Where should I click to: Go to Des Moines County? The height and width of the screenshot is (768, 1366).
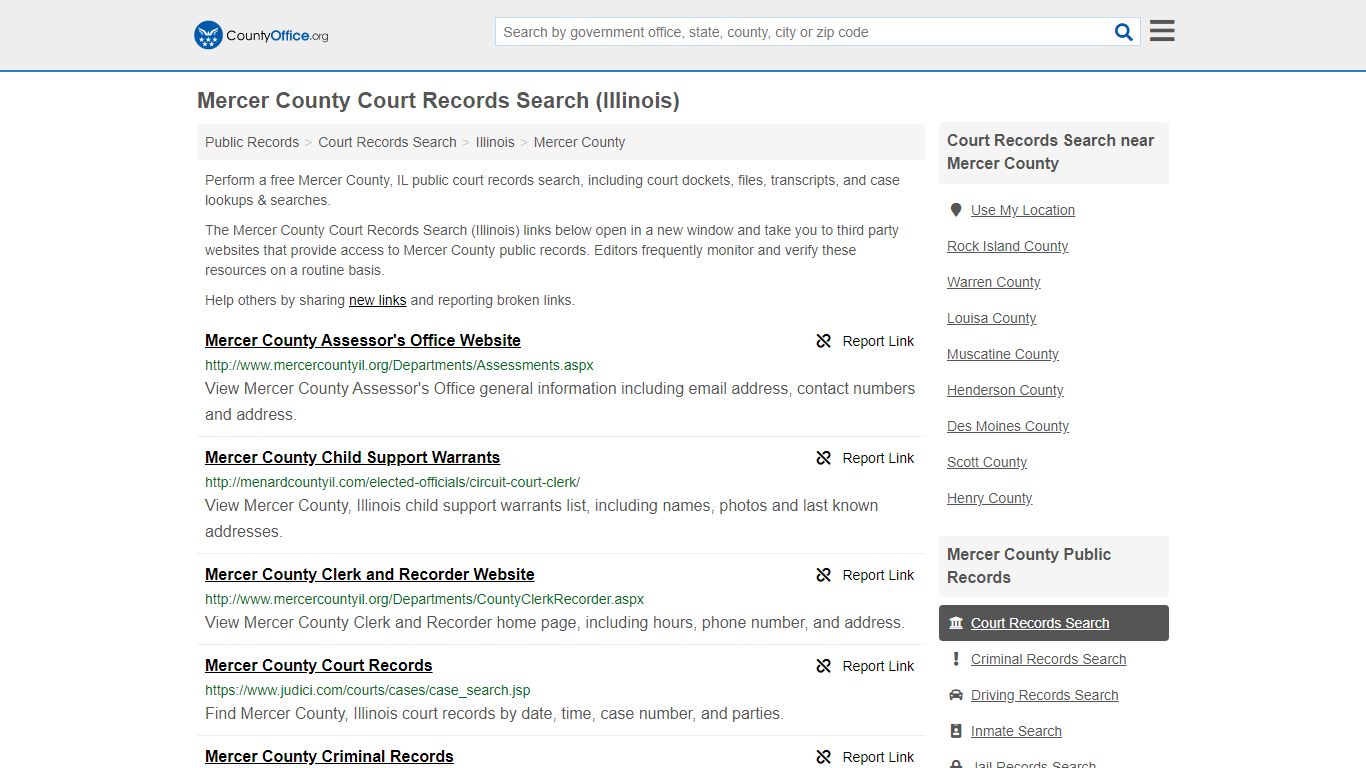[x=1008, y=426]
